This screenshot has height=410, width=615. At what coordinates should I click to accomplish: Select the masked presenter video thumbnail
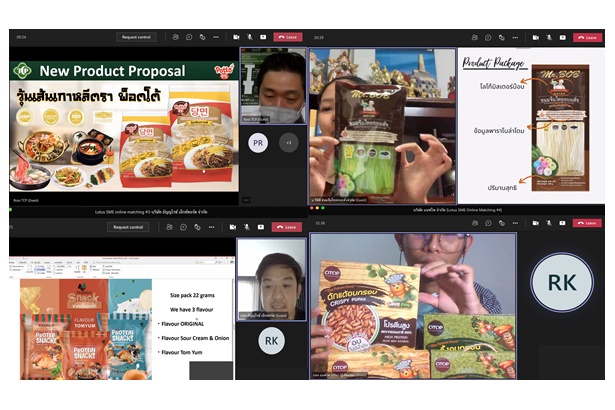[x=273, y=86]
